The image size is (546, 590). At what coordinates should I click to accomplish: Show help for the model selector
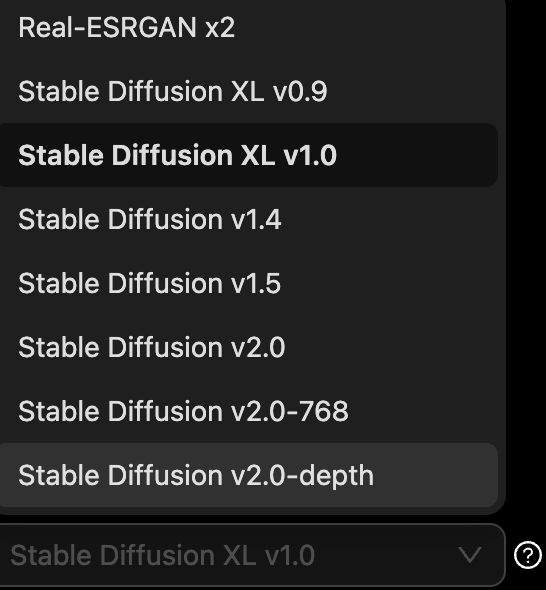[x=527, y=555]
